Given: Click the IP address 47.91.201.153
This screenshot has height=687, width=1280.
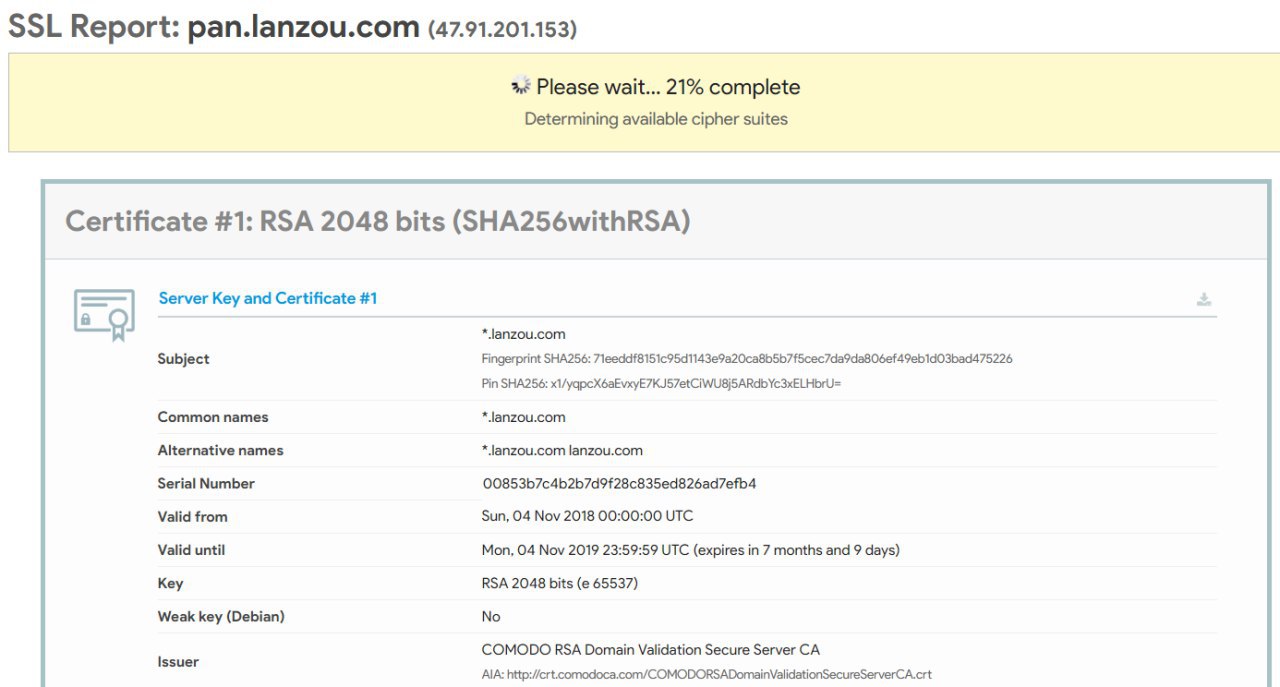Looking at the screenshot, I should click(x=502, y=30).
